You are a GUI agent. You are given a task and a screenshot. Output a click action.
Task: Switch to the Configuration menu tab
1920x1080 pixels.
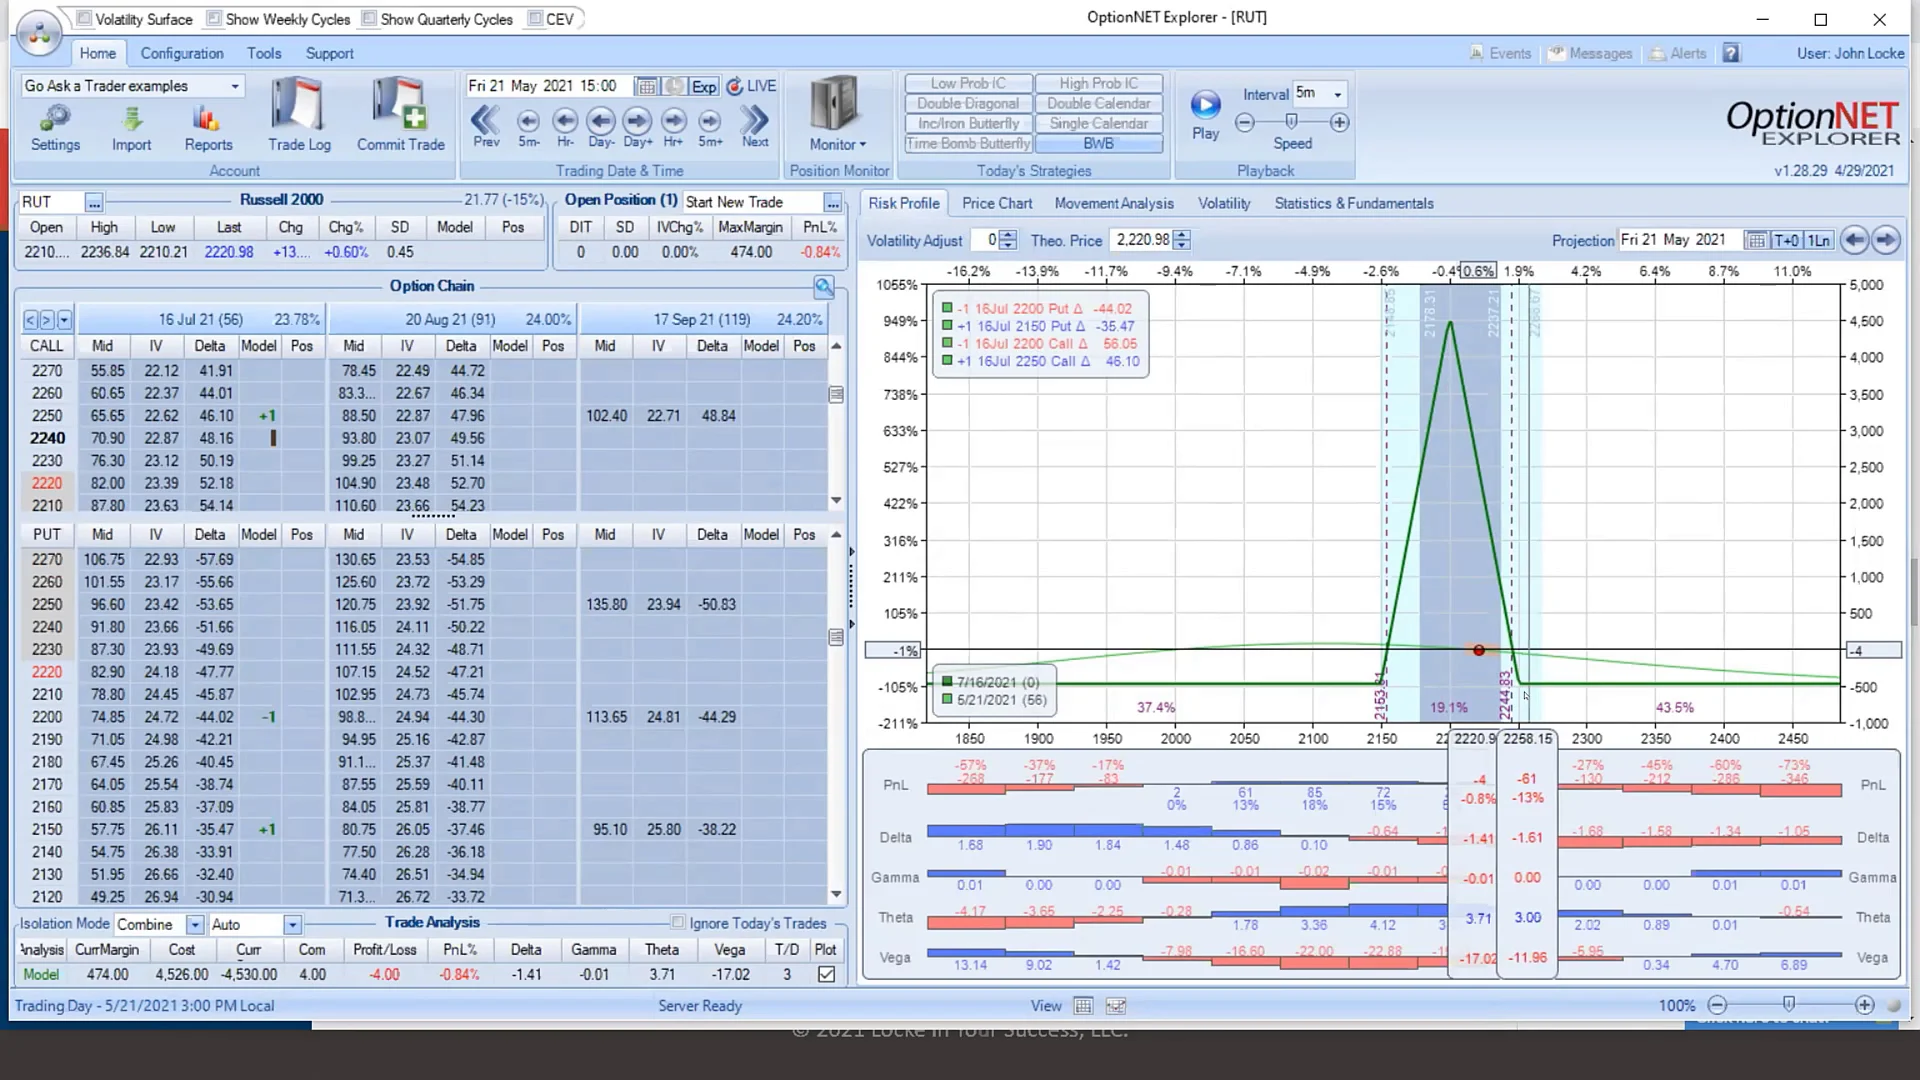(182, 54)
